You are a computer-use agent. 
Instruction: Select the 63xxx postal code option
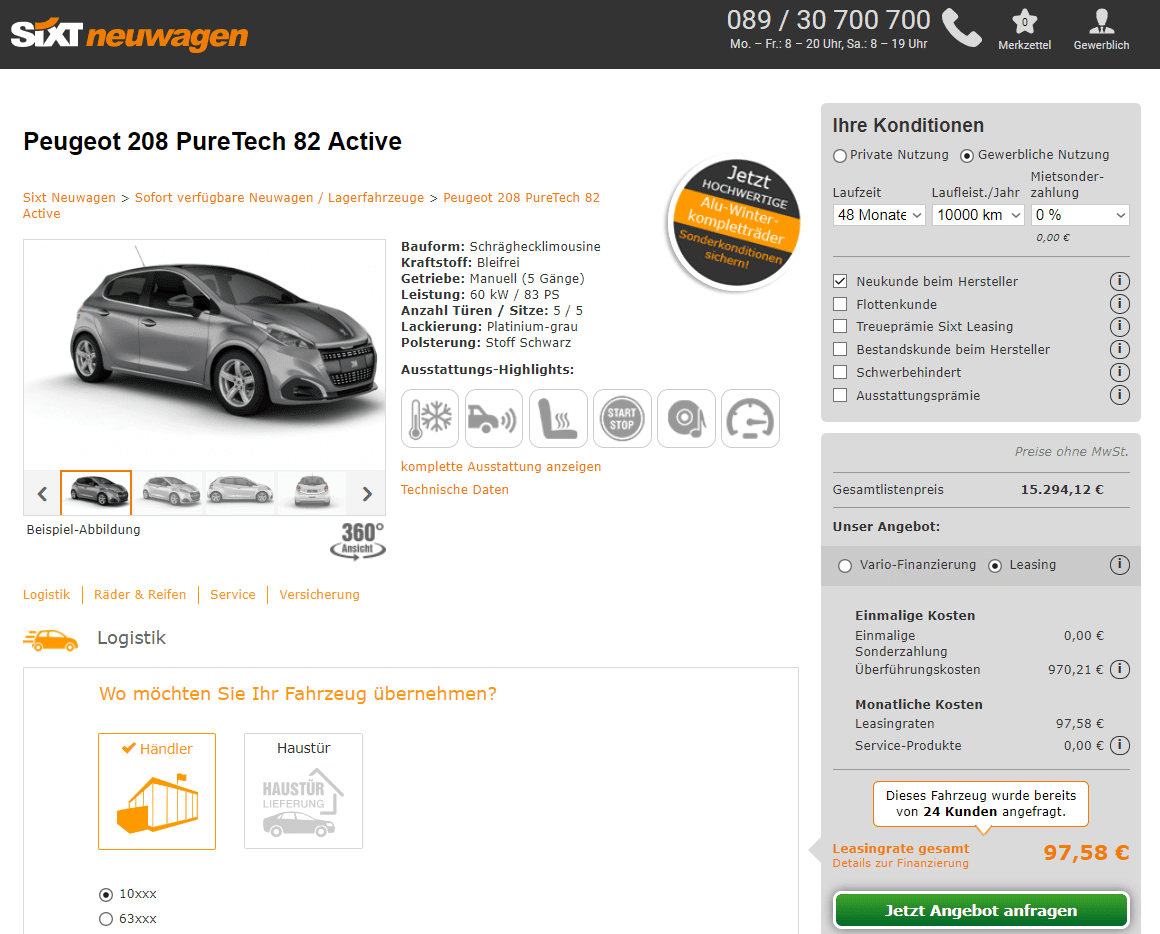106,919
